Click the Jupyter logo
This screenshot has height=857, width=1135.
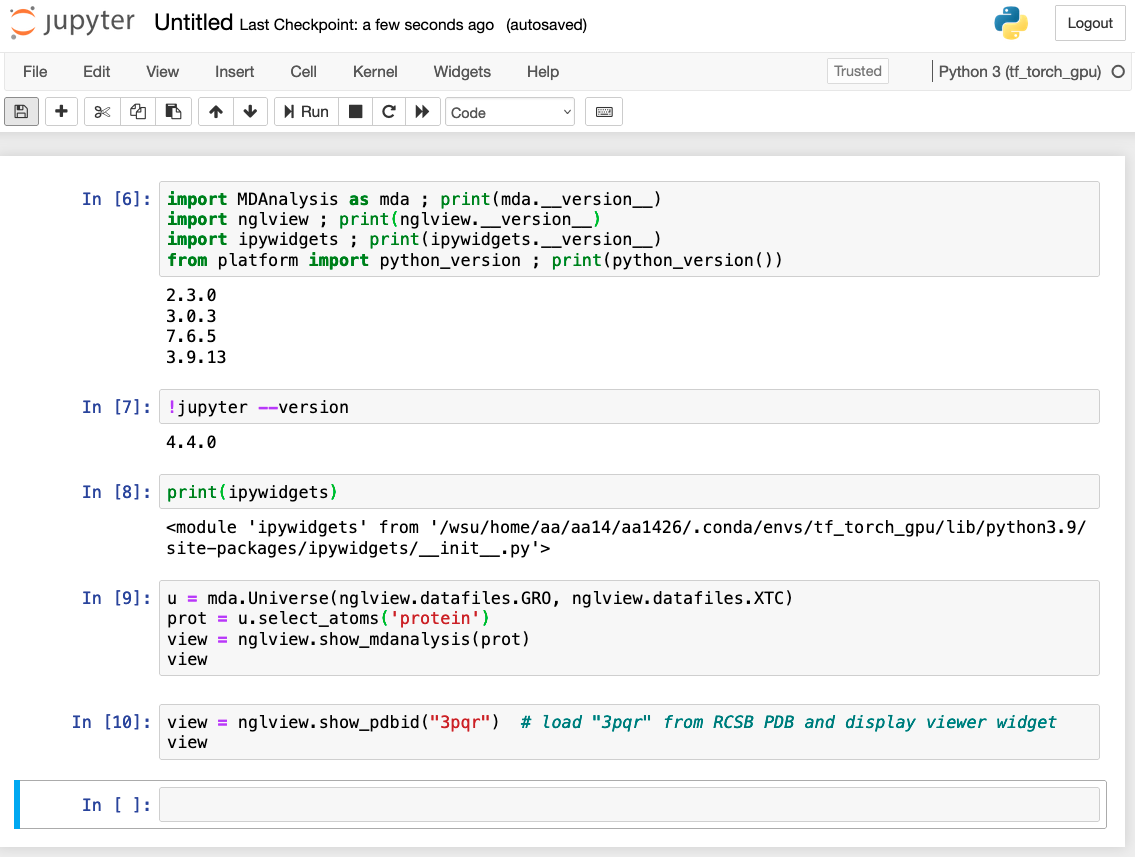(x=72, y=22)
